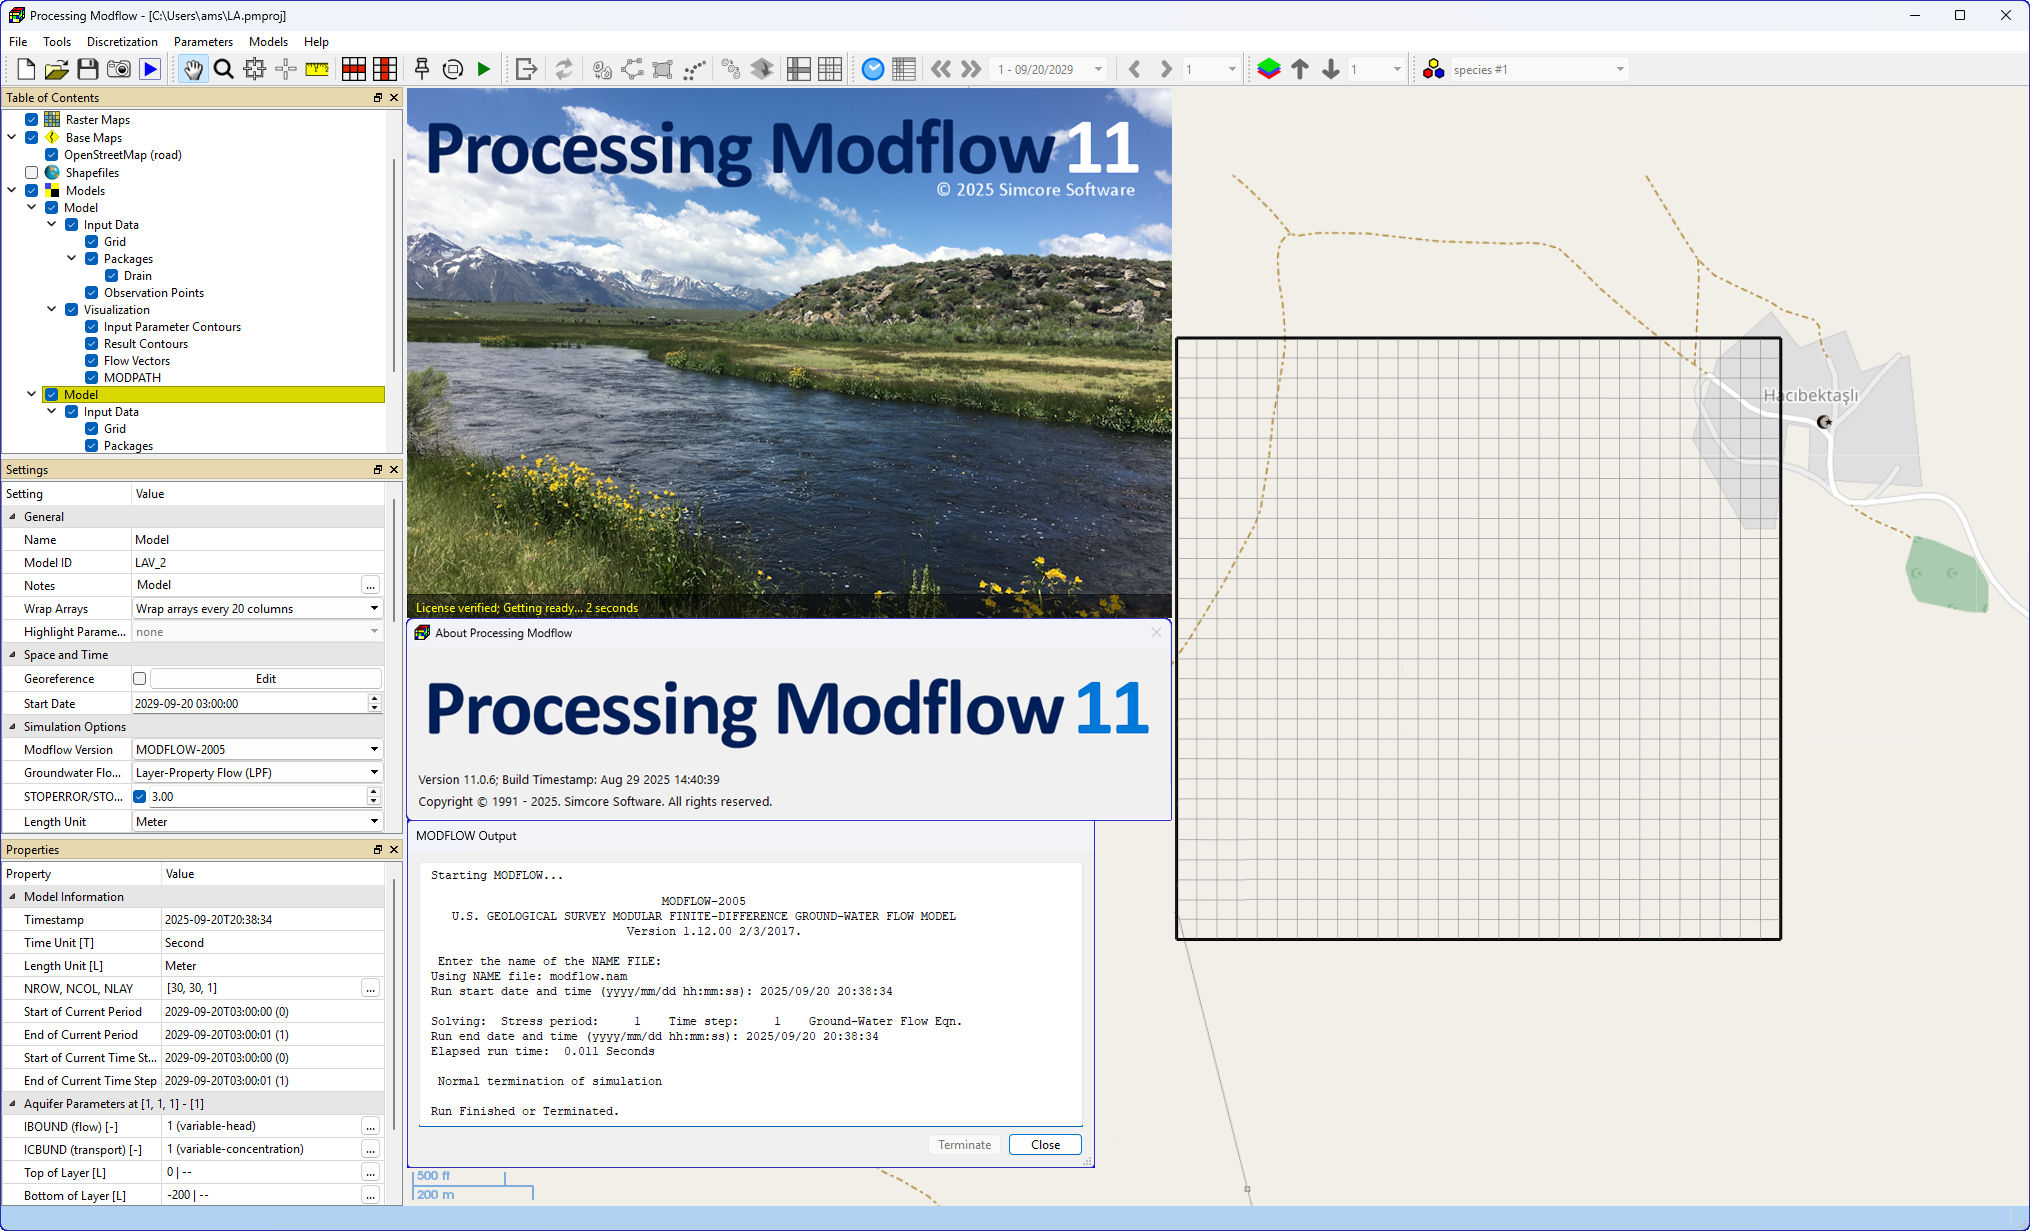Image resolution: width=2030 pixels, height=1231 pixels.
Task: Click the colored layers stack icon
Action: pyautogui.click(x=1269, y=69)
